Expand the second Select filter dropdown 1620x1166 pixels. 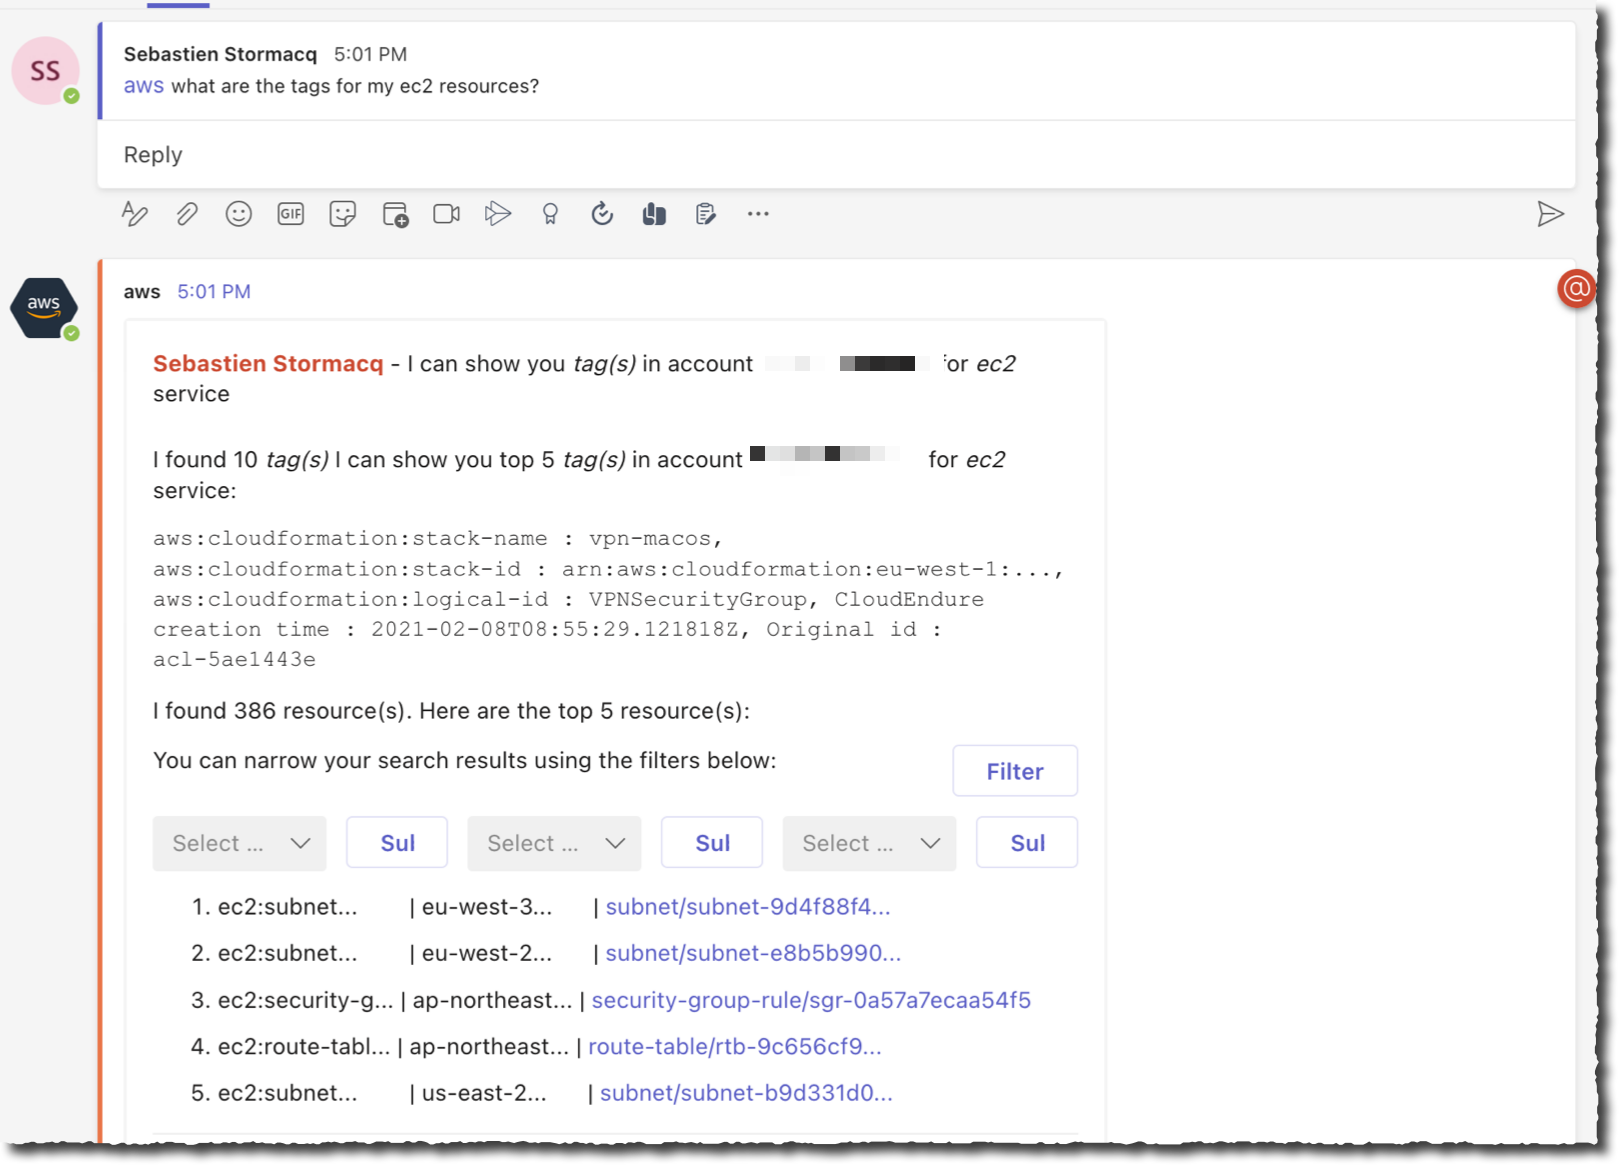click(554, 843)
